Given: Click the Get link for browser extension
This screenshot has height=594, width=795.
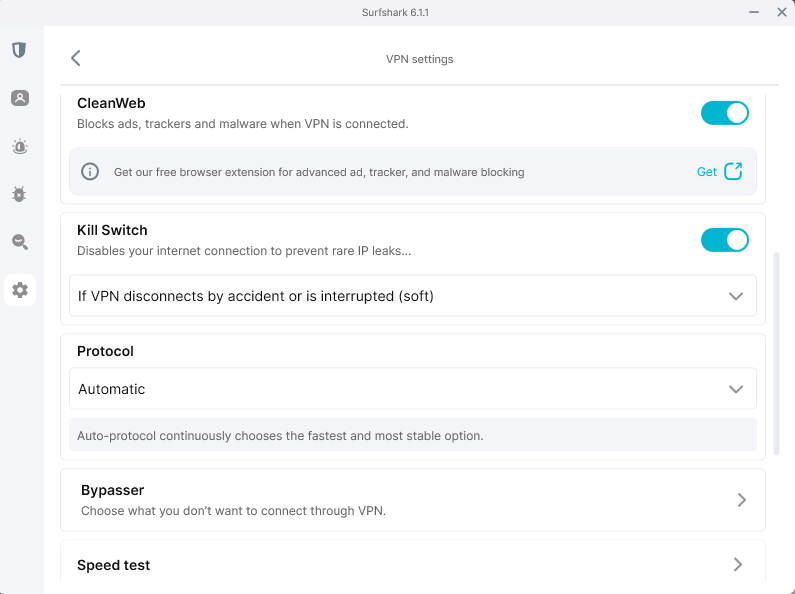Looking at the screenshot, I should 706,172.
